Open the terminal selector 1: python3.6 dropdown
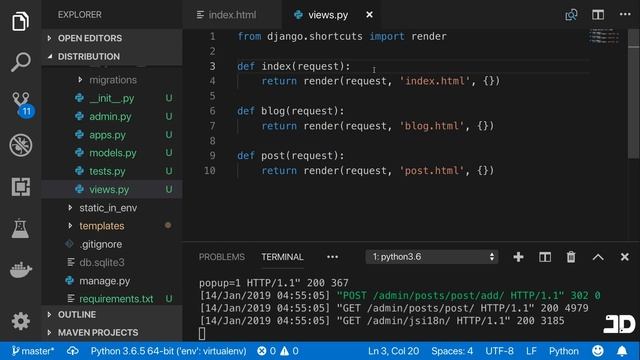This screenshot has width=640, height=360. 432,257
